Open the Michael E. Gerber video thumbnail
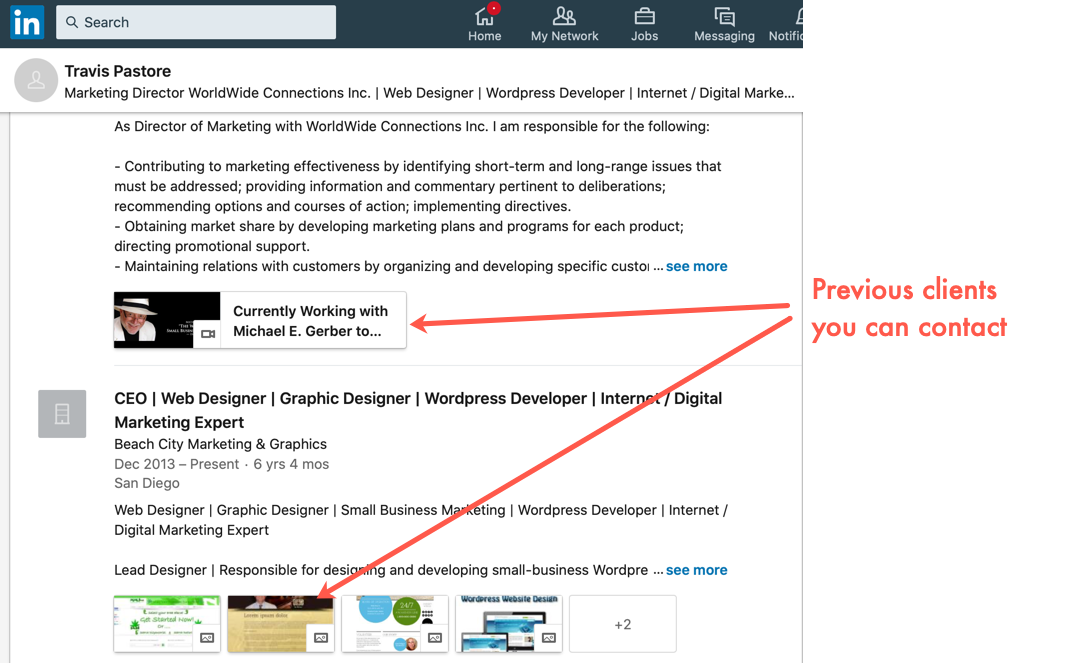This screenshot has width=1076, height=663. [x=167, y=320]
